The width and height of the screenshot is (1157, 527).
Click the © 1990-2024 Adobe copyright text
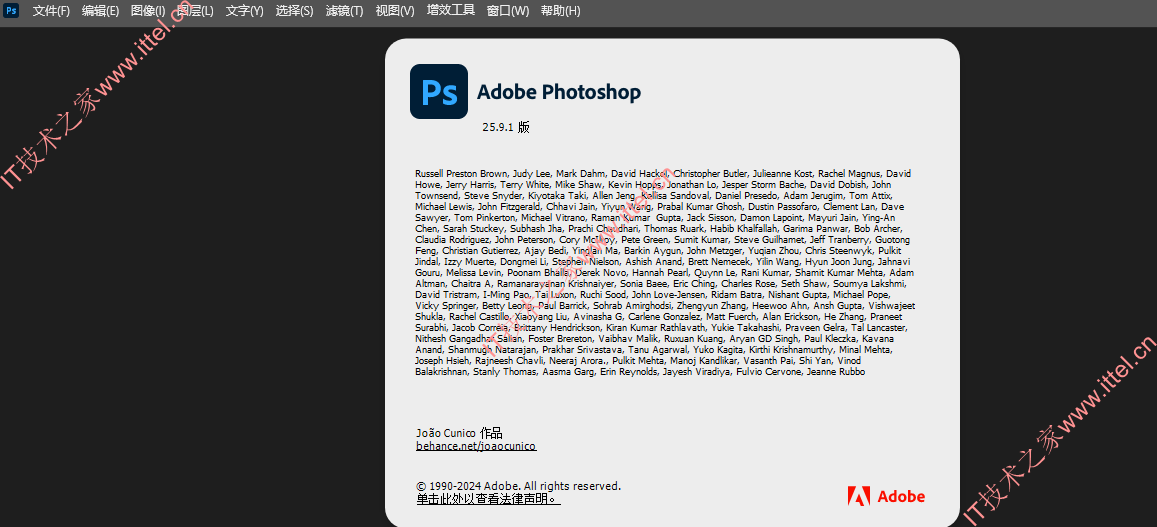pyautogui.click(x=519, y=486)
